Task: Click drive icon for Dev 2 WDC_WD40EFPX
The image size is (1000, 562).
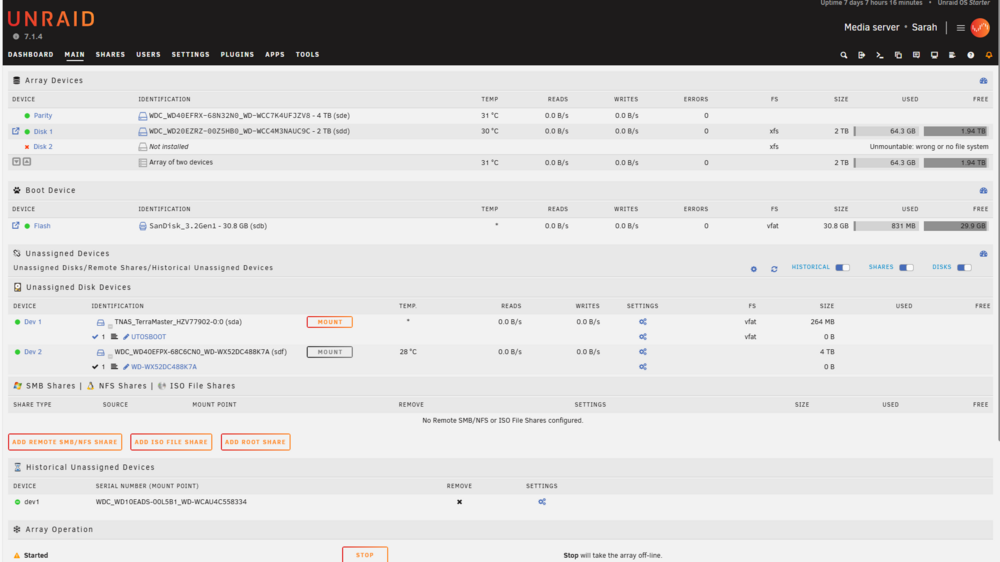Action: [100, 353]
